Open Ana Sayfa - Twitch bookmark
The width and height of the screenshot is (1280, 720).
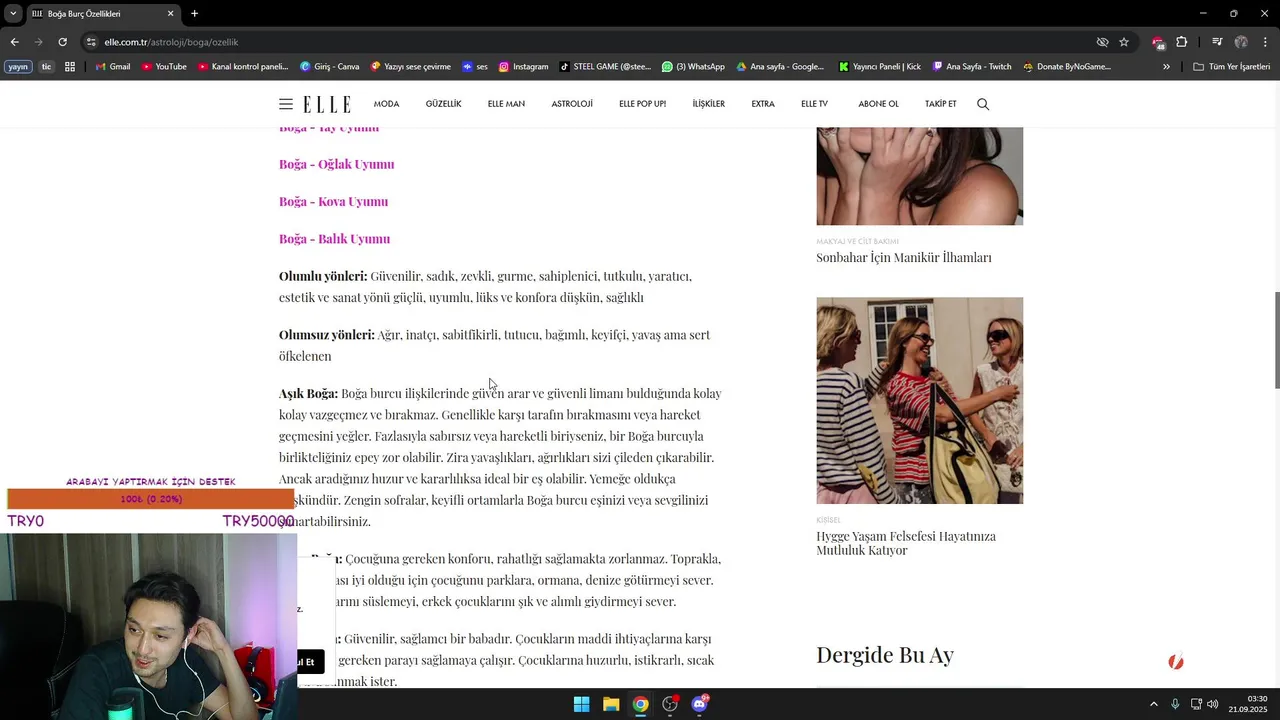coord(972,67)
